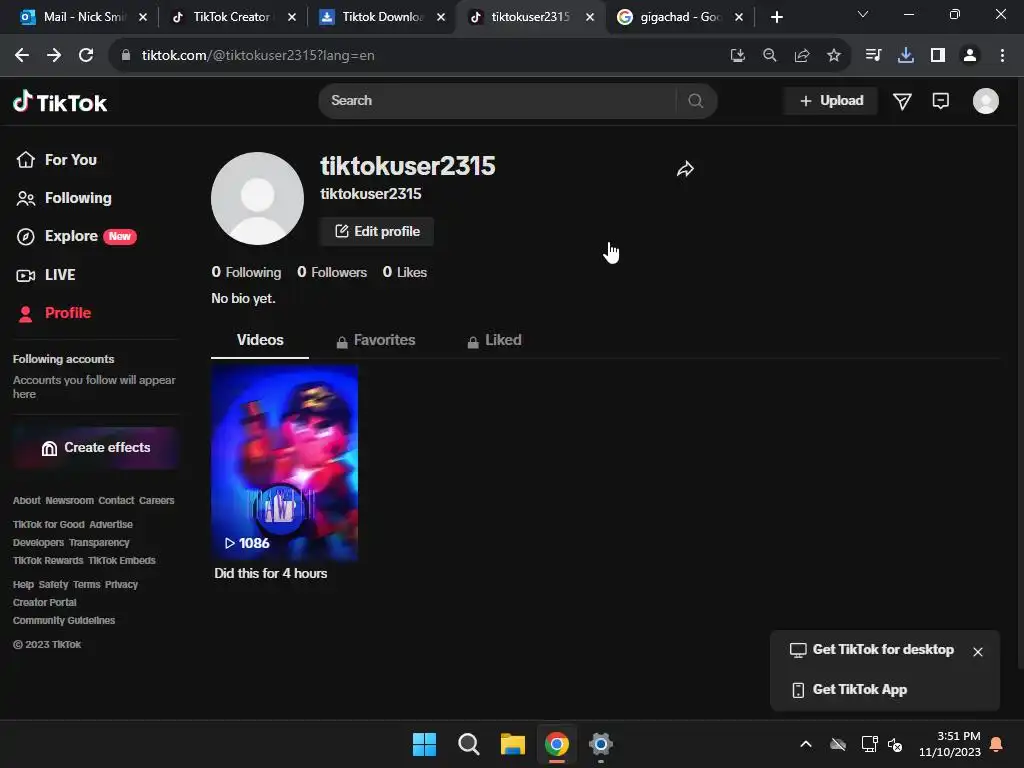
Task: Click the share page icon in address bar
Action: pos(801,56)
